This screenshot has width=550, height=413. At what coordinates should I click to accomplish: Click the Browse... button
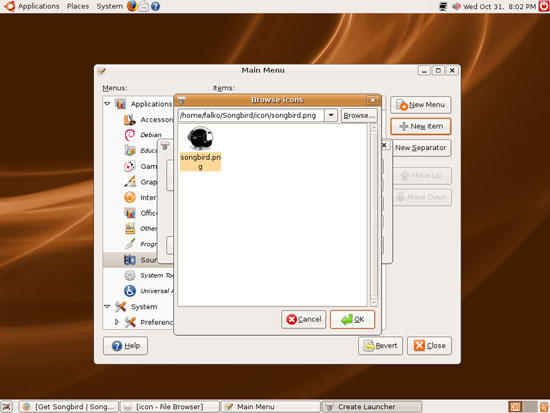[x=359, y=115]
